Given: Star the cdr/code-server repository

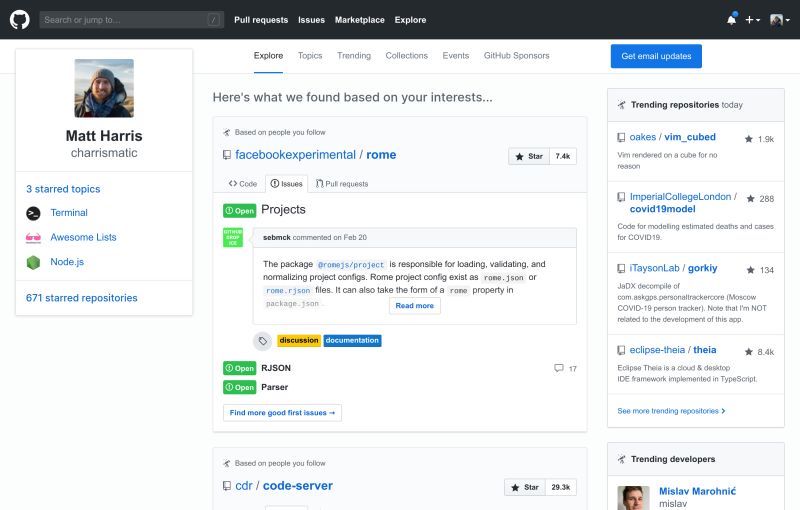Looking at the screenshot, I should click(525, 488).
